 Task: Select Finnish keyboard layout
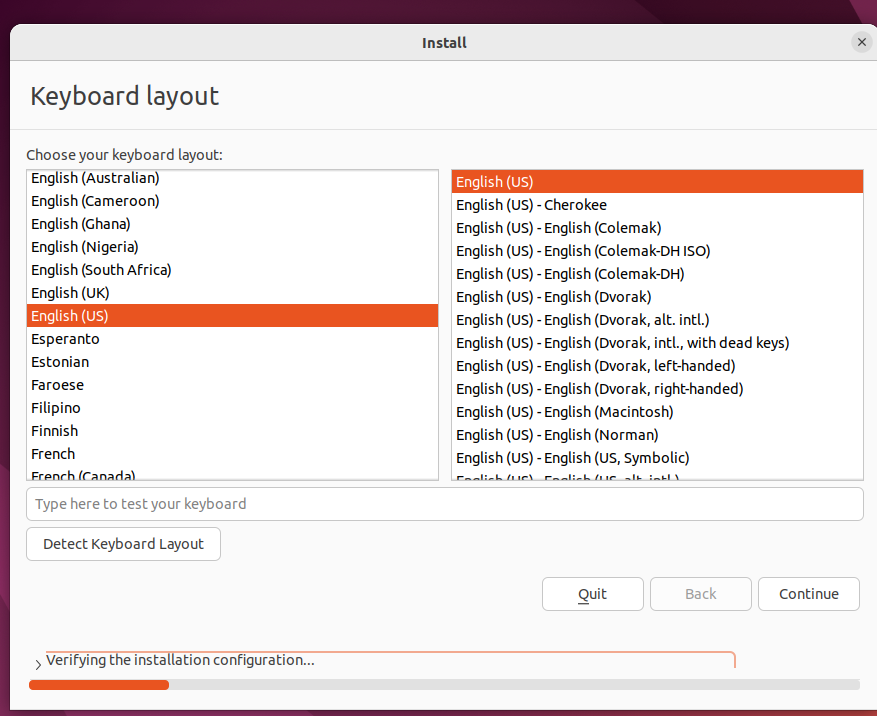point(54,431)
